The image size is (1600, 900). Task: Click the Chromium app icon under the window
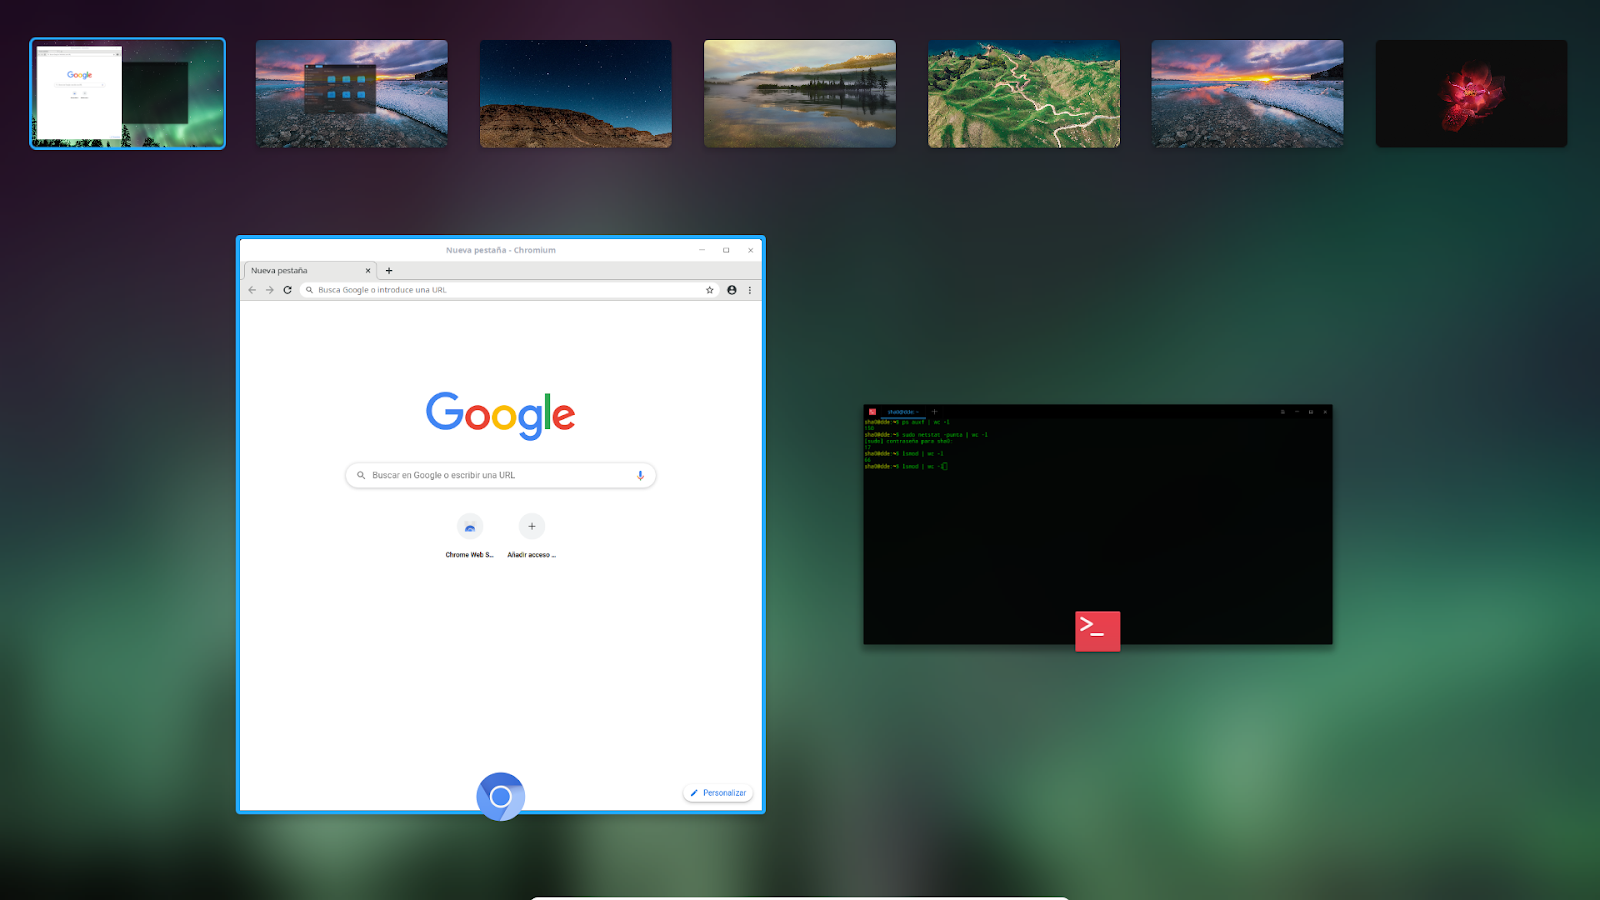point(501,796)
